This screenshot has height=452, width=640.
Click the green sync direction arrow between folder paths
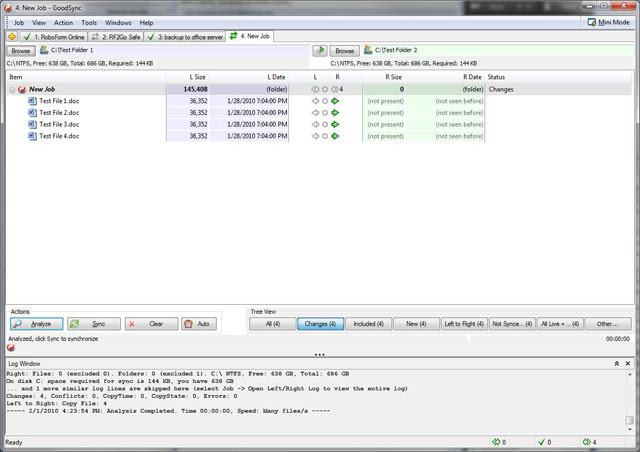320,50
